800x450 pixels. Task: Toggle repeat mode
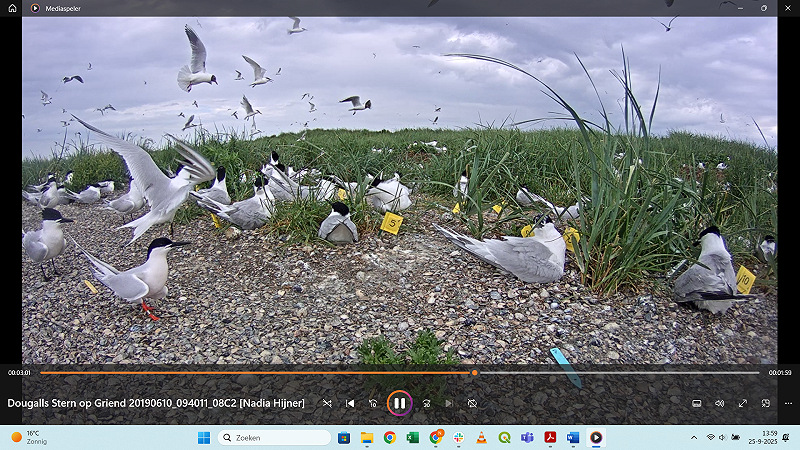click(x=472, y=403)
